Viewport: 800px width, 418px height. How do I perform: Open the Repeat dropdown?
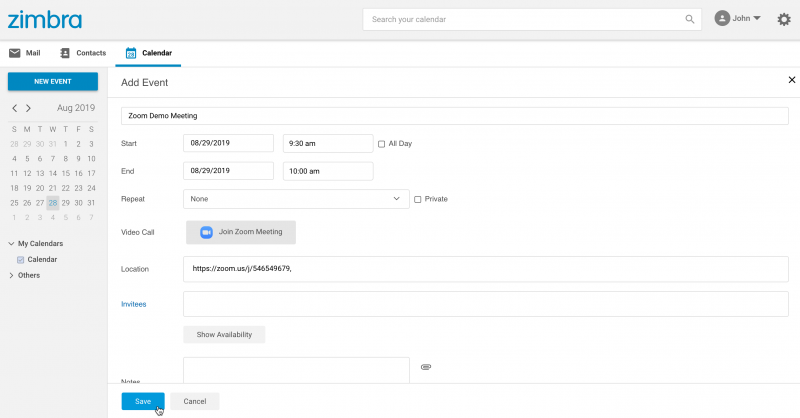point(296,199)
